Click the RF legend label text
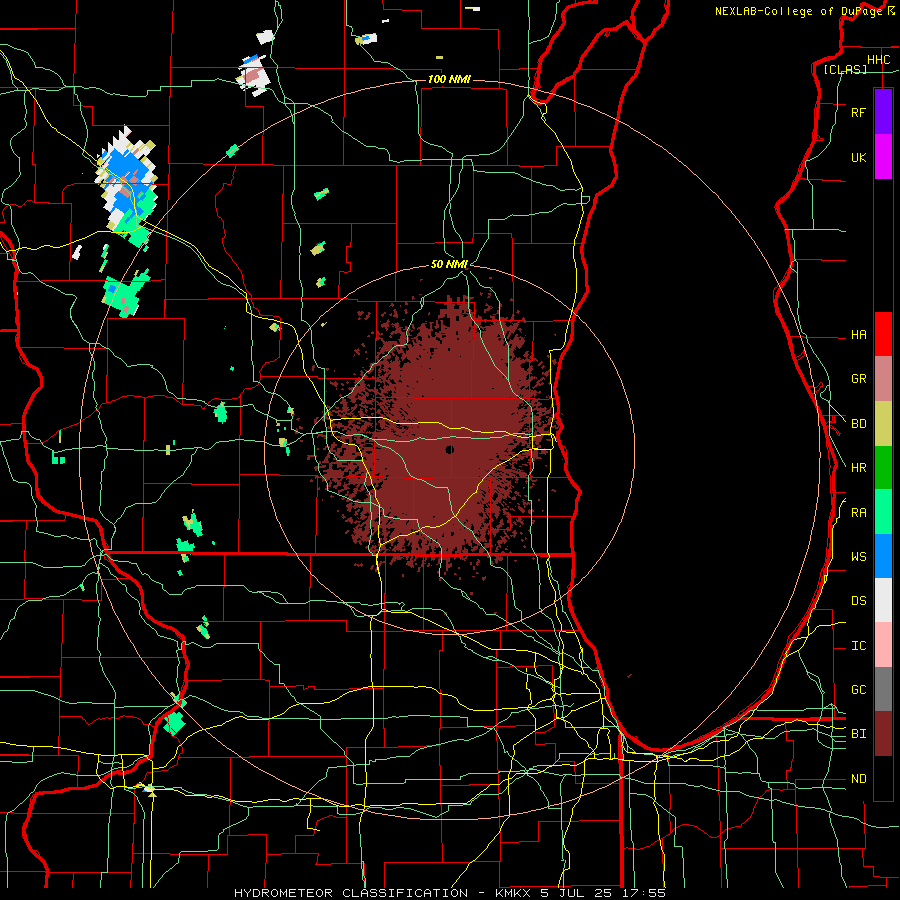The image size is (900, 900). click(859, 112)
